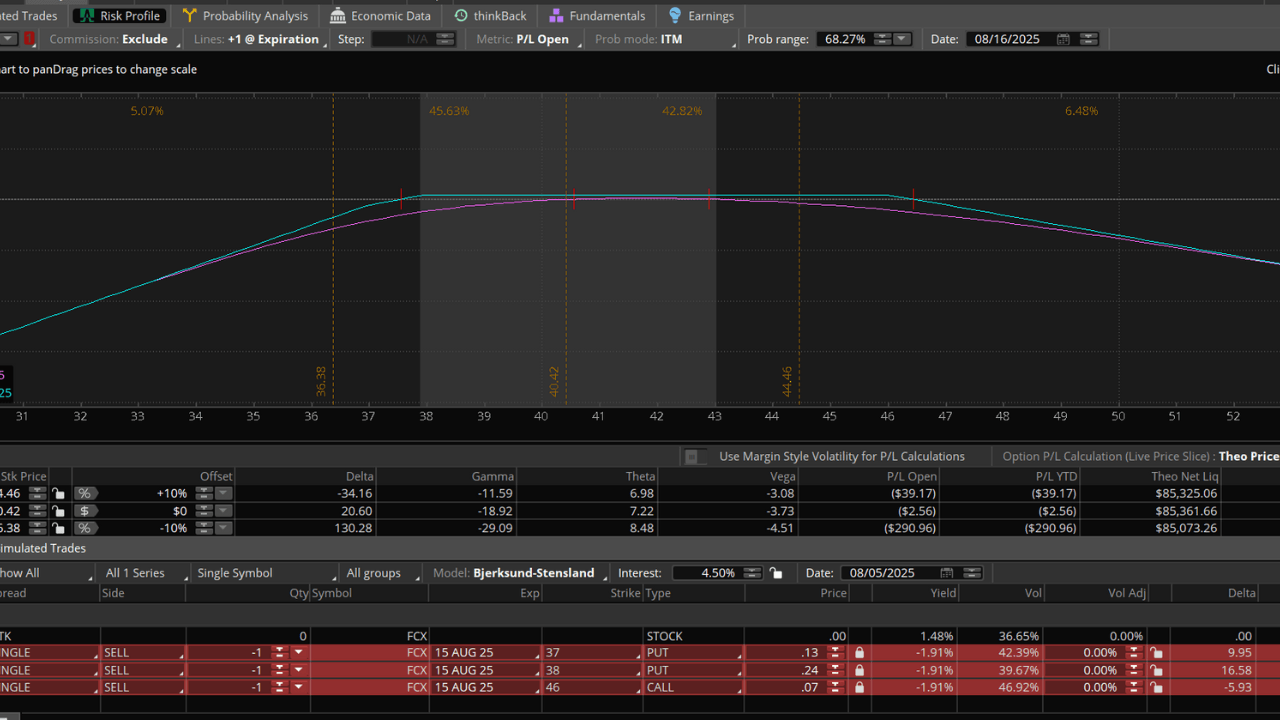Click the red icon left of Commission

click(x=29, y=39)
